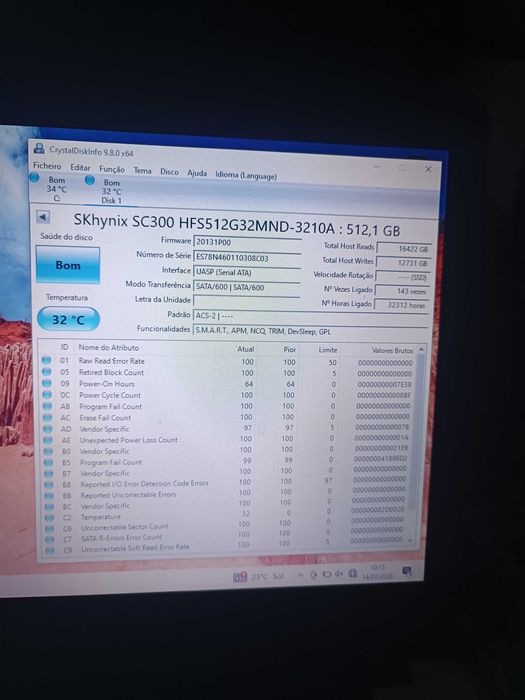Viewport: 525px width, 700px height.
Task: Select the Raw Read Error Rate row text
Action: coord(112,361)
